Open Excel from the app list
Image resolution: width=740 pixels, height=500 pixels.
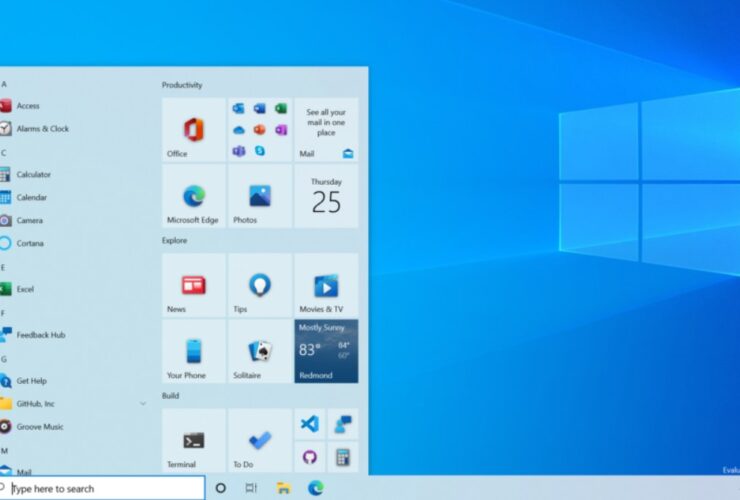76,289
